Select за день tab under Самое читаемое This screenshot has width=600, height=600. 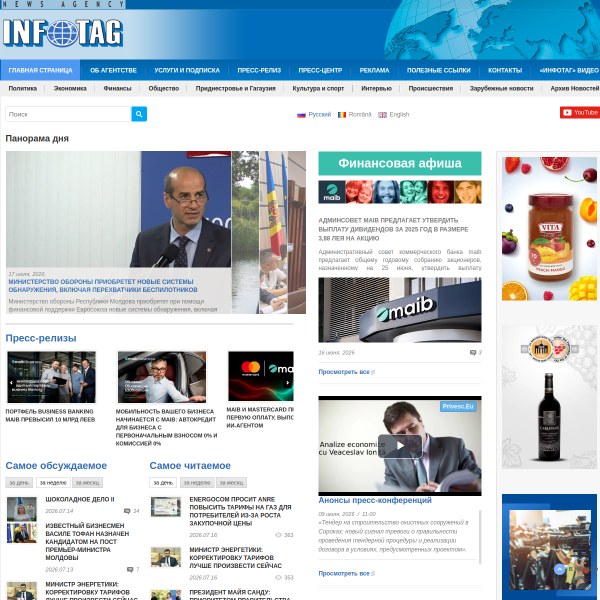tap(163, 483)
